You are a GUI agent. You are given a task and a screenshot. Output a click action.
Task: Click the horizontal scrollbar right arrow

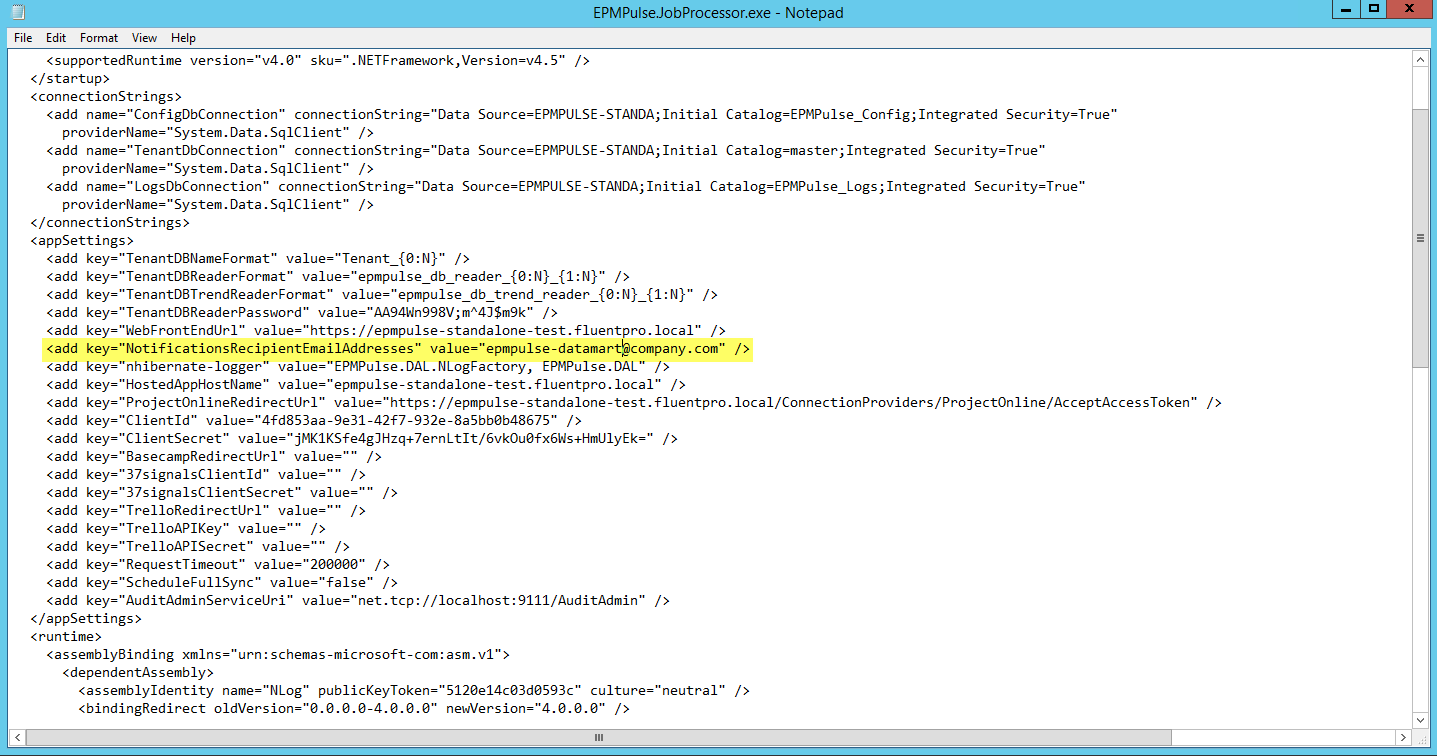(1403, 738)
